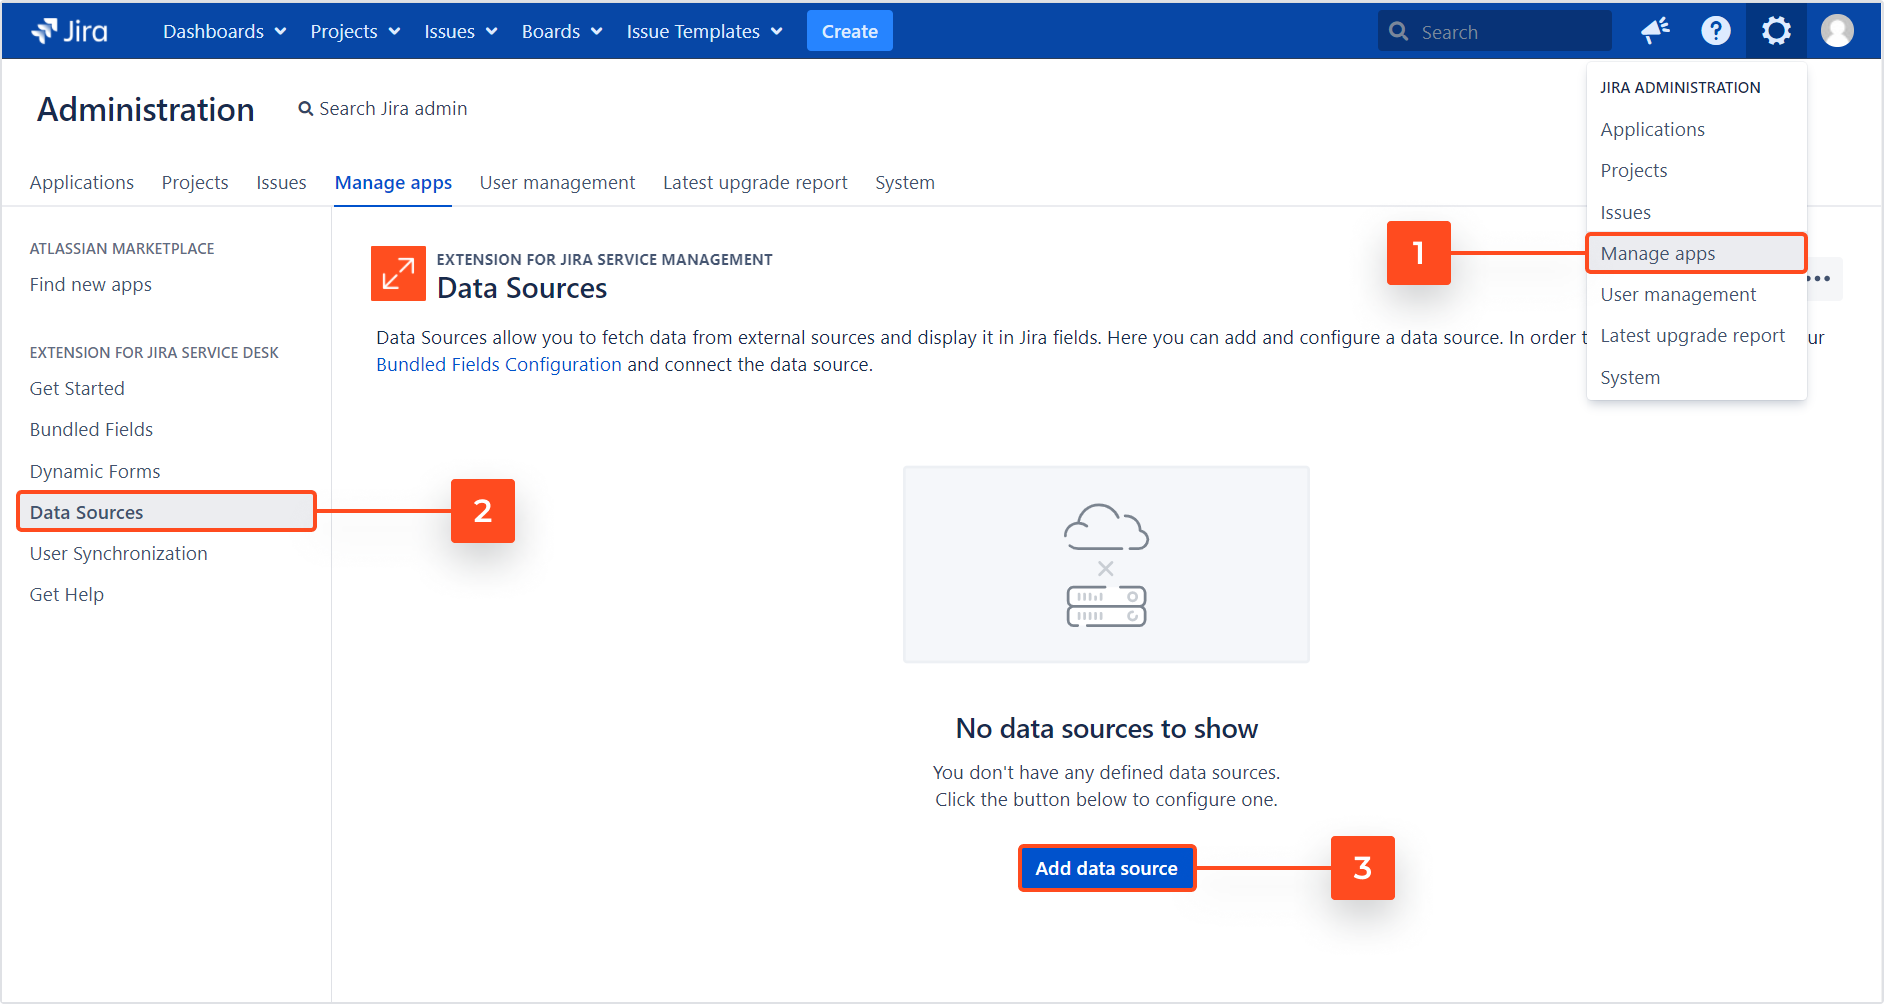
Task: Open Bundled Fields in sidebar
Action: click(91, 430)
